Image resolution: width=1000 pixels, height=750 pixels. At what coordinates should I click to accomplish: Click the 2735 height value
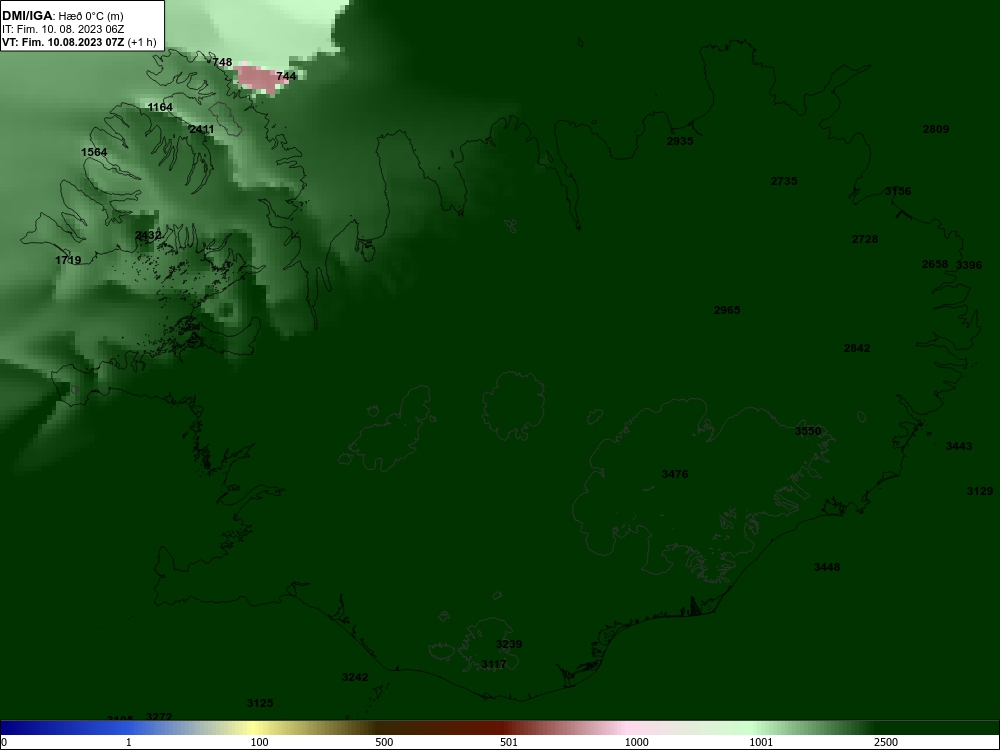coord(784,181)
